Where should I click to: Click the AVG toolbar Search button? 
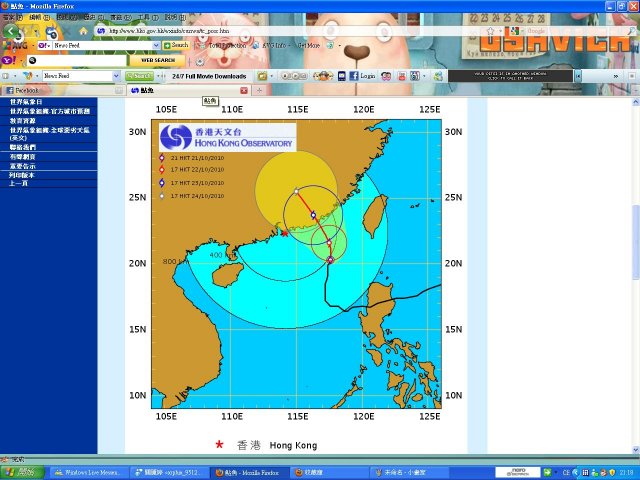point(176,45)
